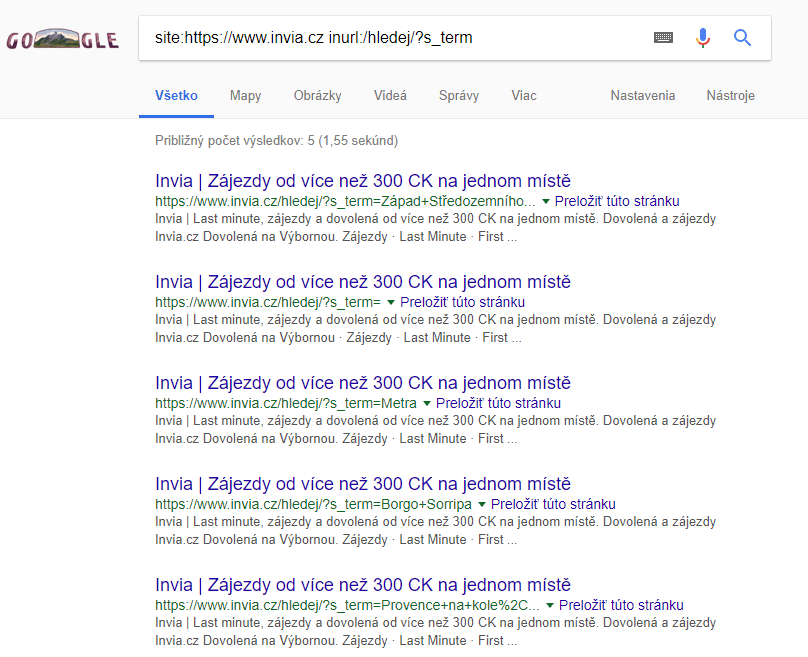The width and height of the screenshot is (808, 657).
Task: Expand dropdown arrow beside Borgo+Sorripa URL
Action: pos(482,504)
